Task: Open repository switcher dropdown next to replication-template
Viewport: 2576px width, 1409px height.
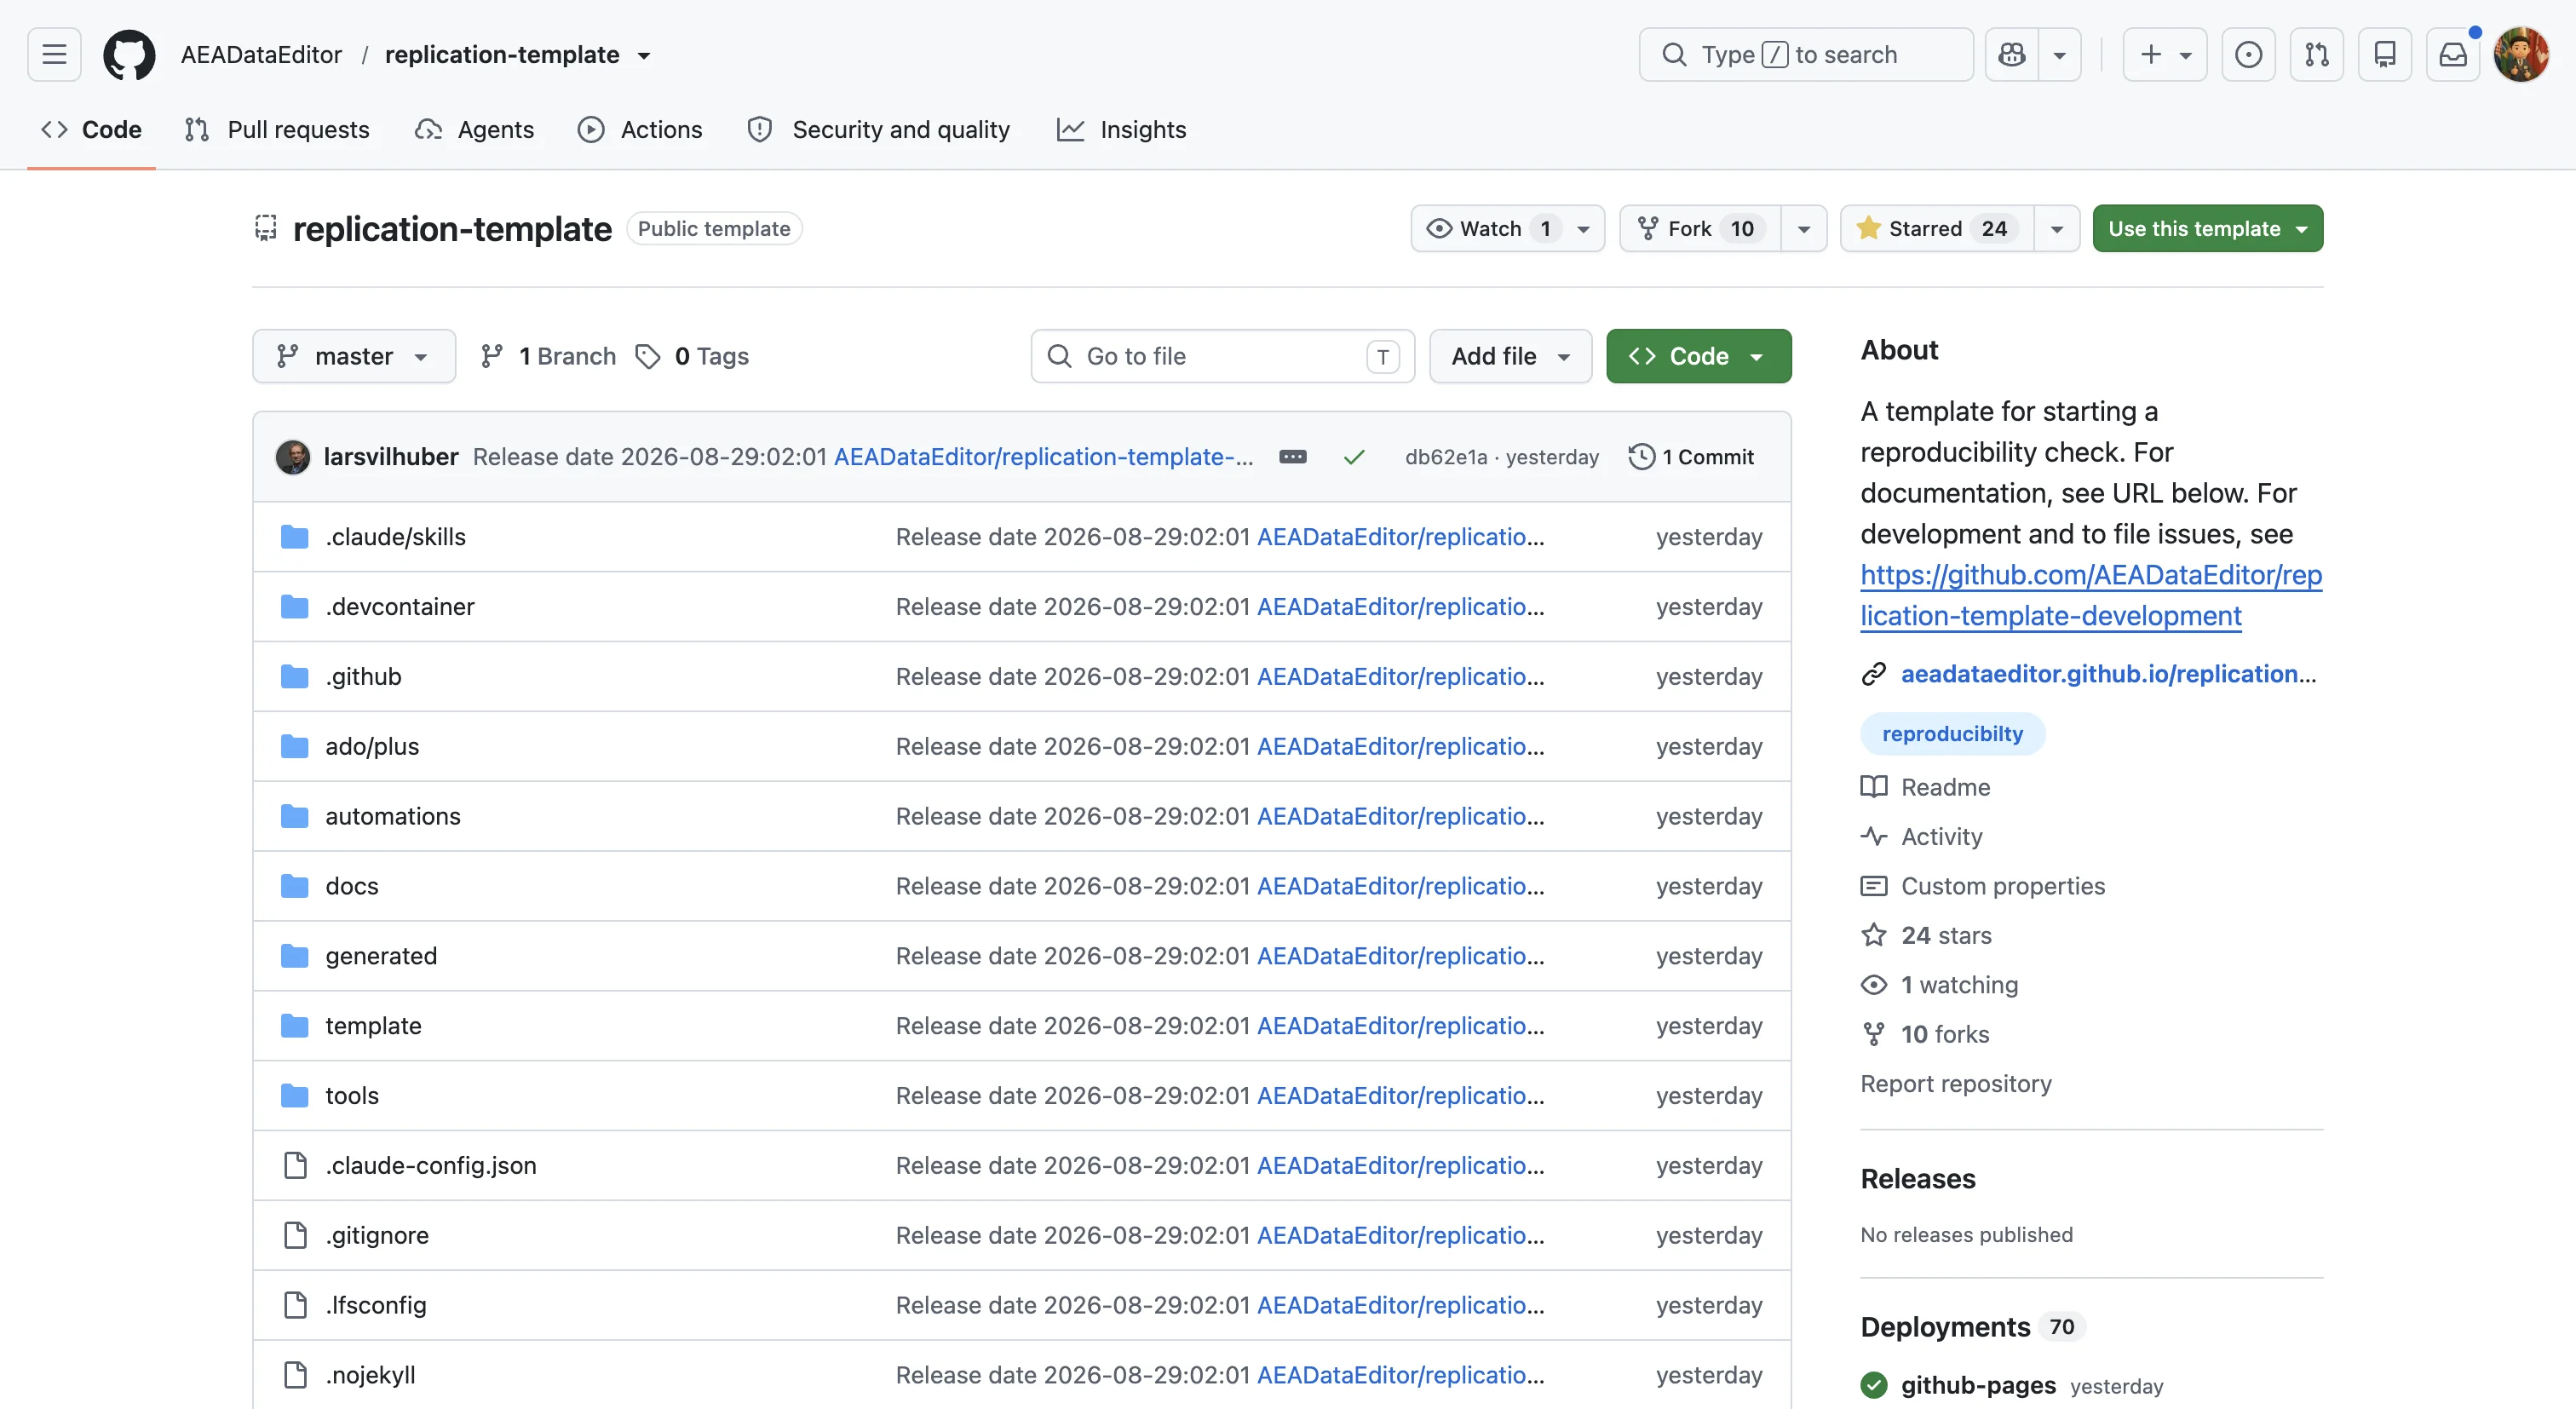Action: click(x=644, y=55)
